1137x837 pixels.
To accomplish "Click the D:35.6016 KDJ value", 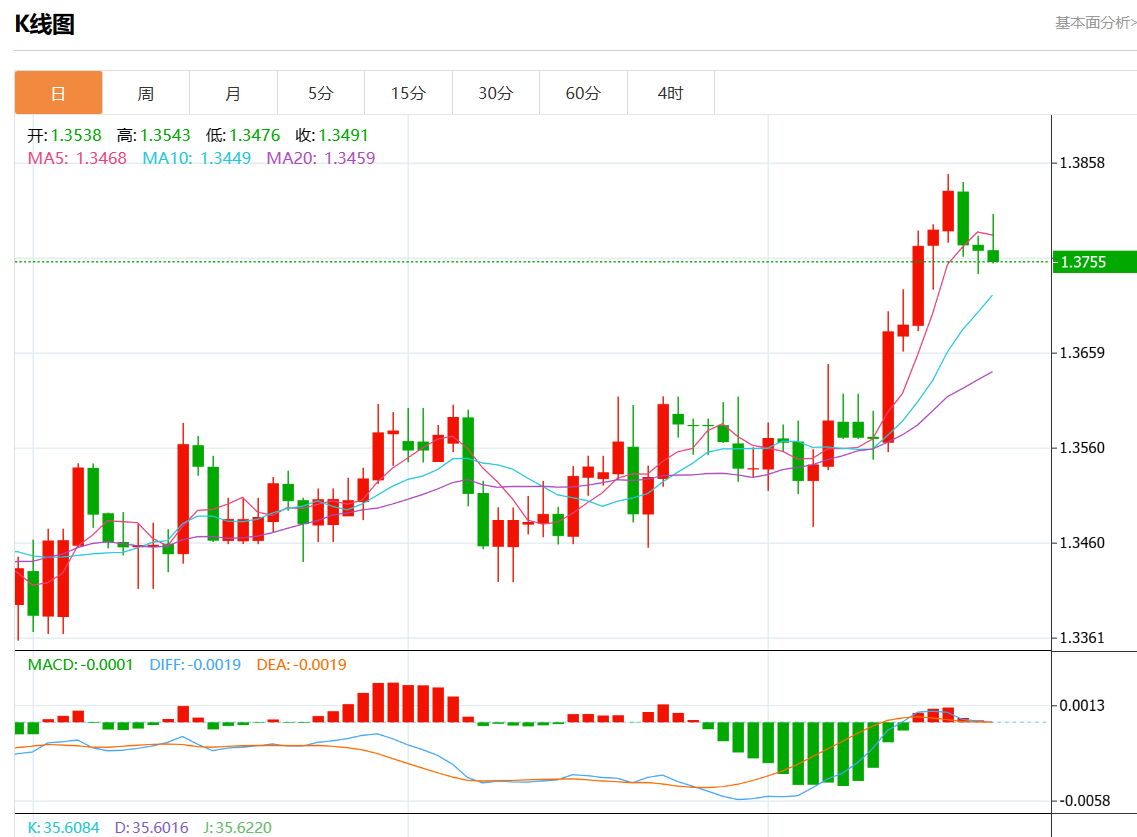I will 152,828.
